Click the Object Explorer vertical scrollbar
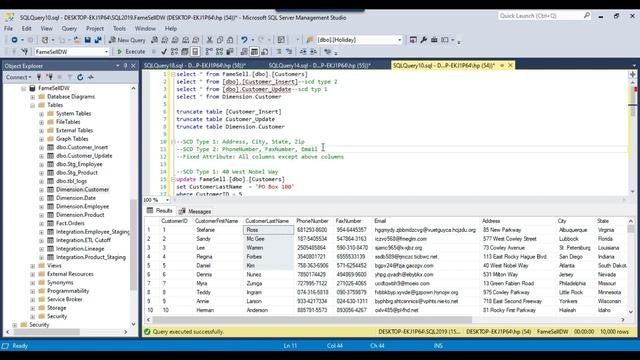640x360 pixels. (x=133, y=244)
